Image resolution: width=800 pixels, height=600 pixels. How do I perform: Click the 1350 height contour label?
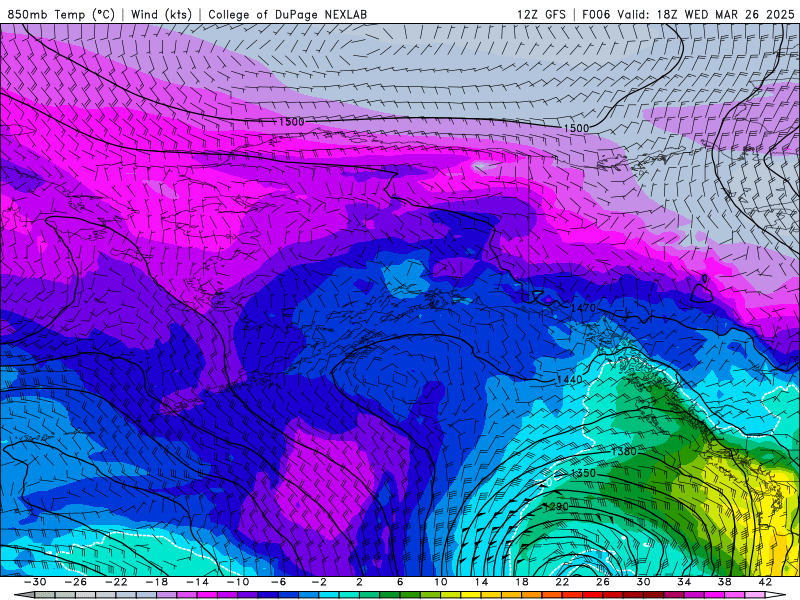[x=583, y=473]
